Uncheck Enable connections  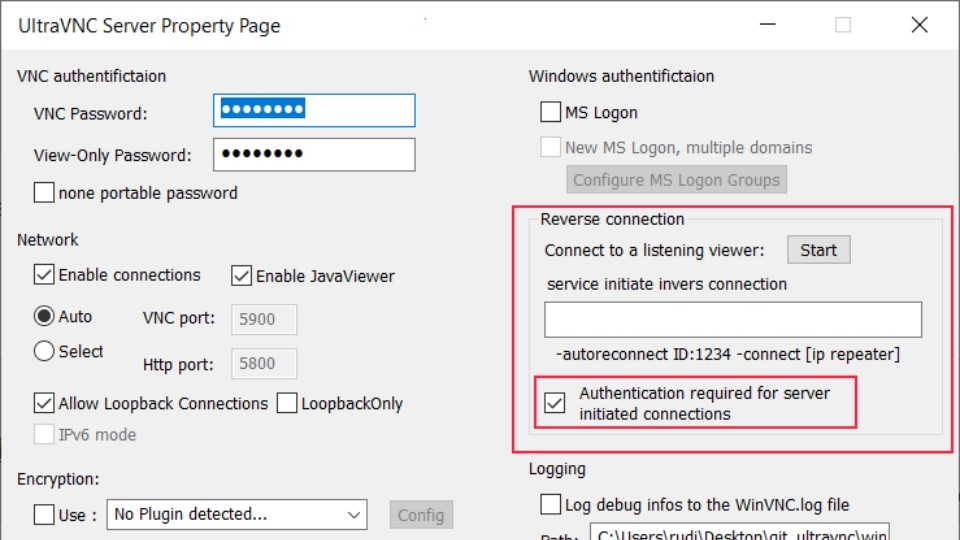(x=44, y=274)
